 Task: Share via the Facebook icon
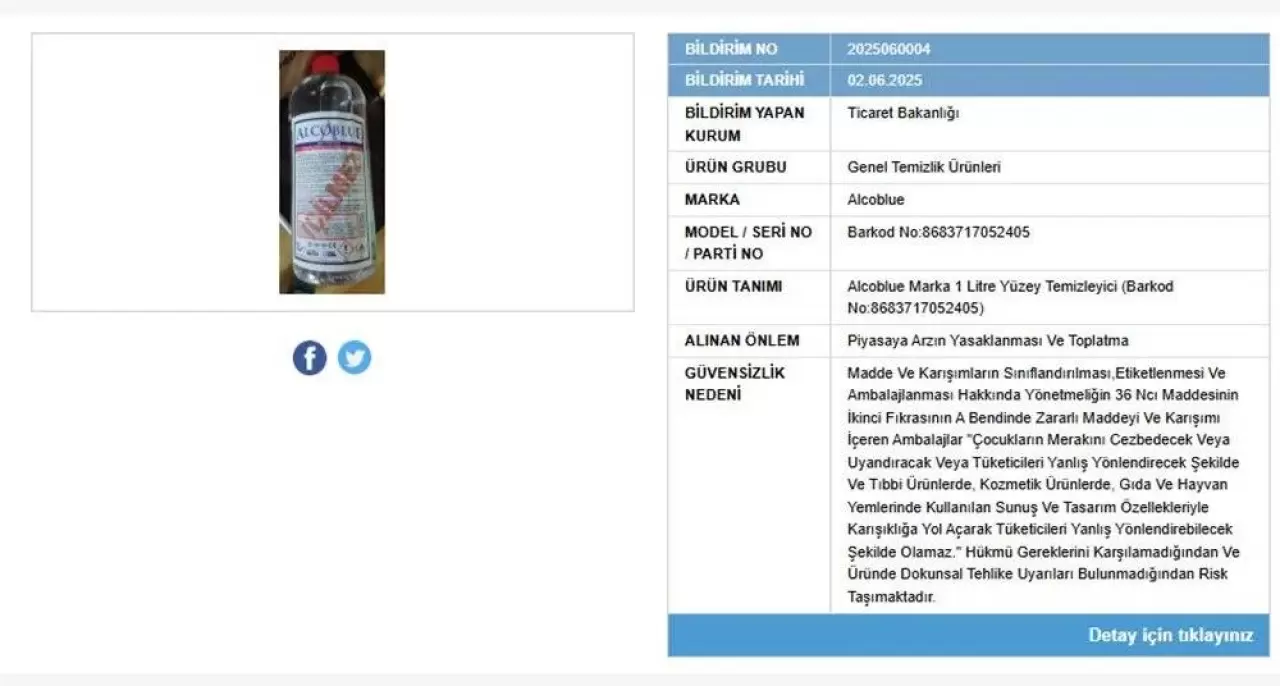pos(310,357)
